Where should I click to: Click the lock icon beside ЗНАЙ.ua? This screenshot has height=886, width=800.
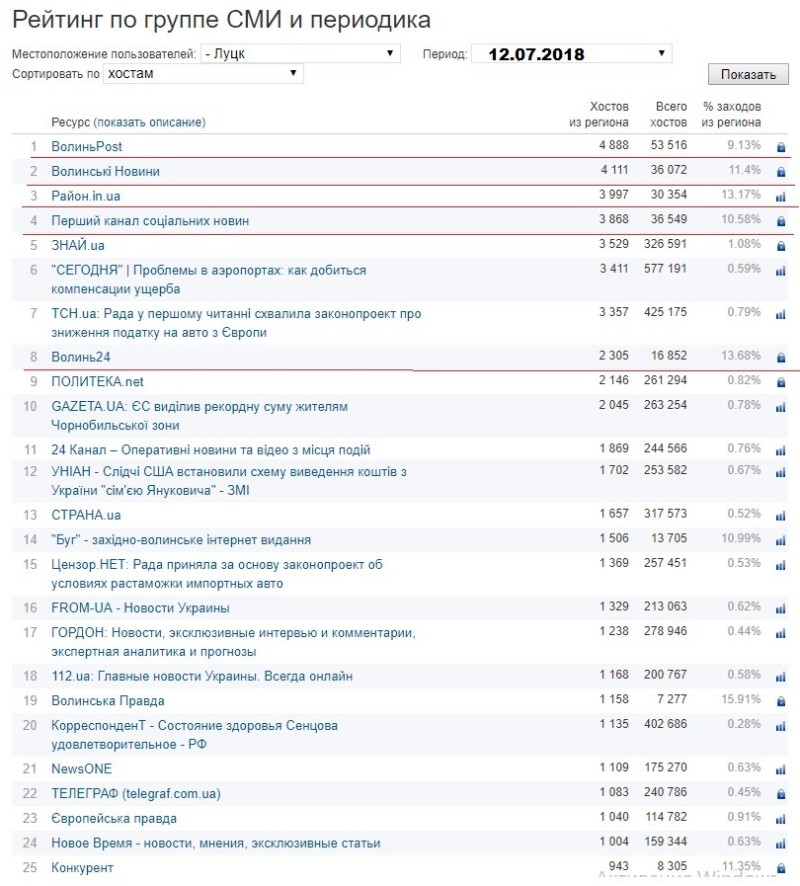(x=781, y=246)
